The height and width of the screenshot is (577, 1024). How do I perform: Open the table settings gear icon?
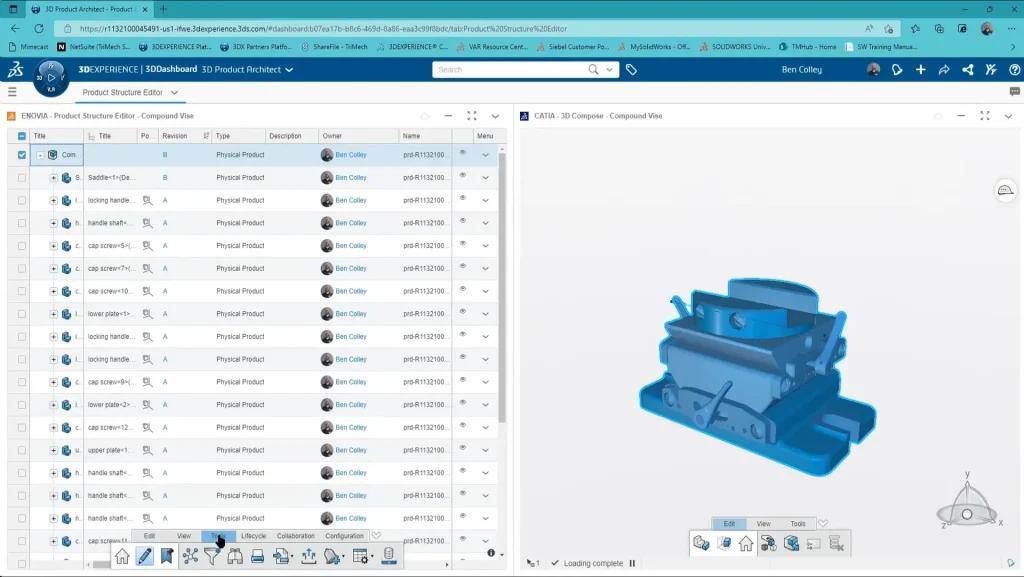pos(360,556)
